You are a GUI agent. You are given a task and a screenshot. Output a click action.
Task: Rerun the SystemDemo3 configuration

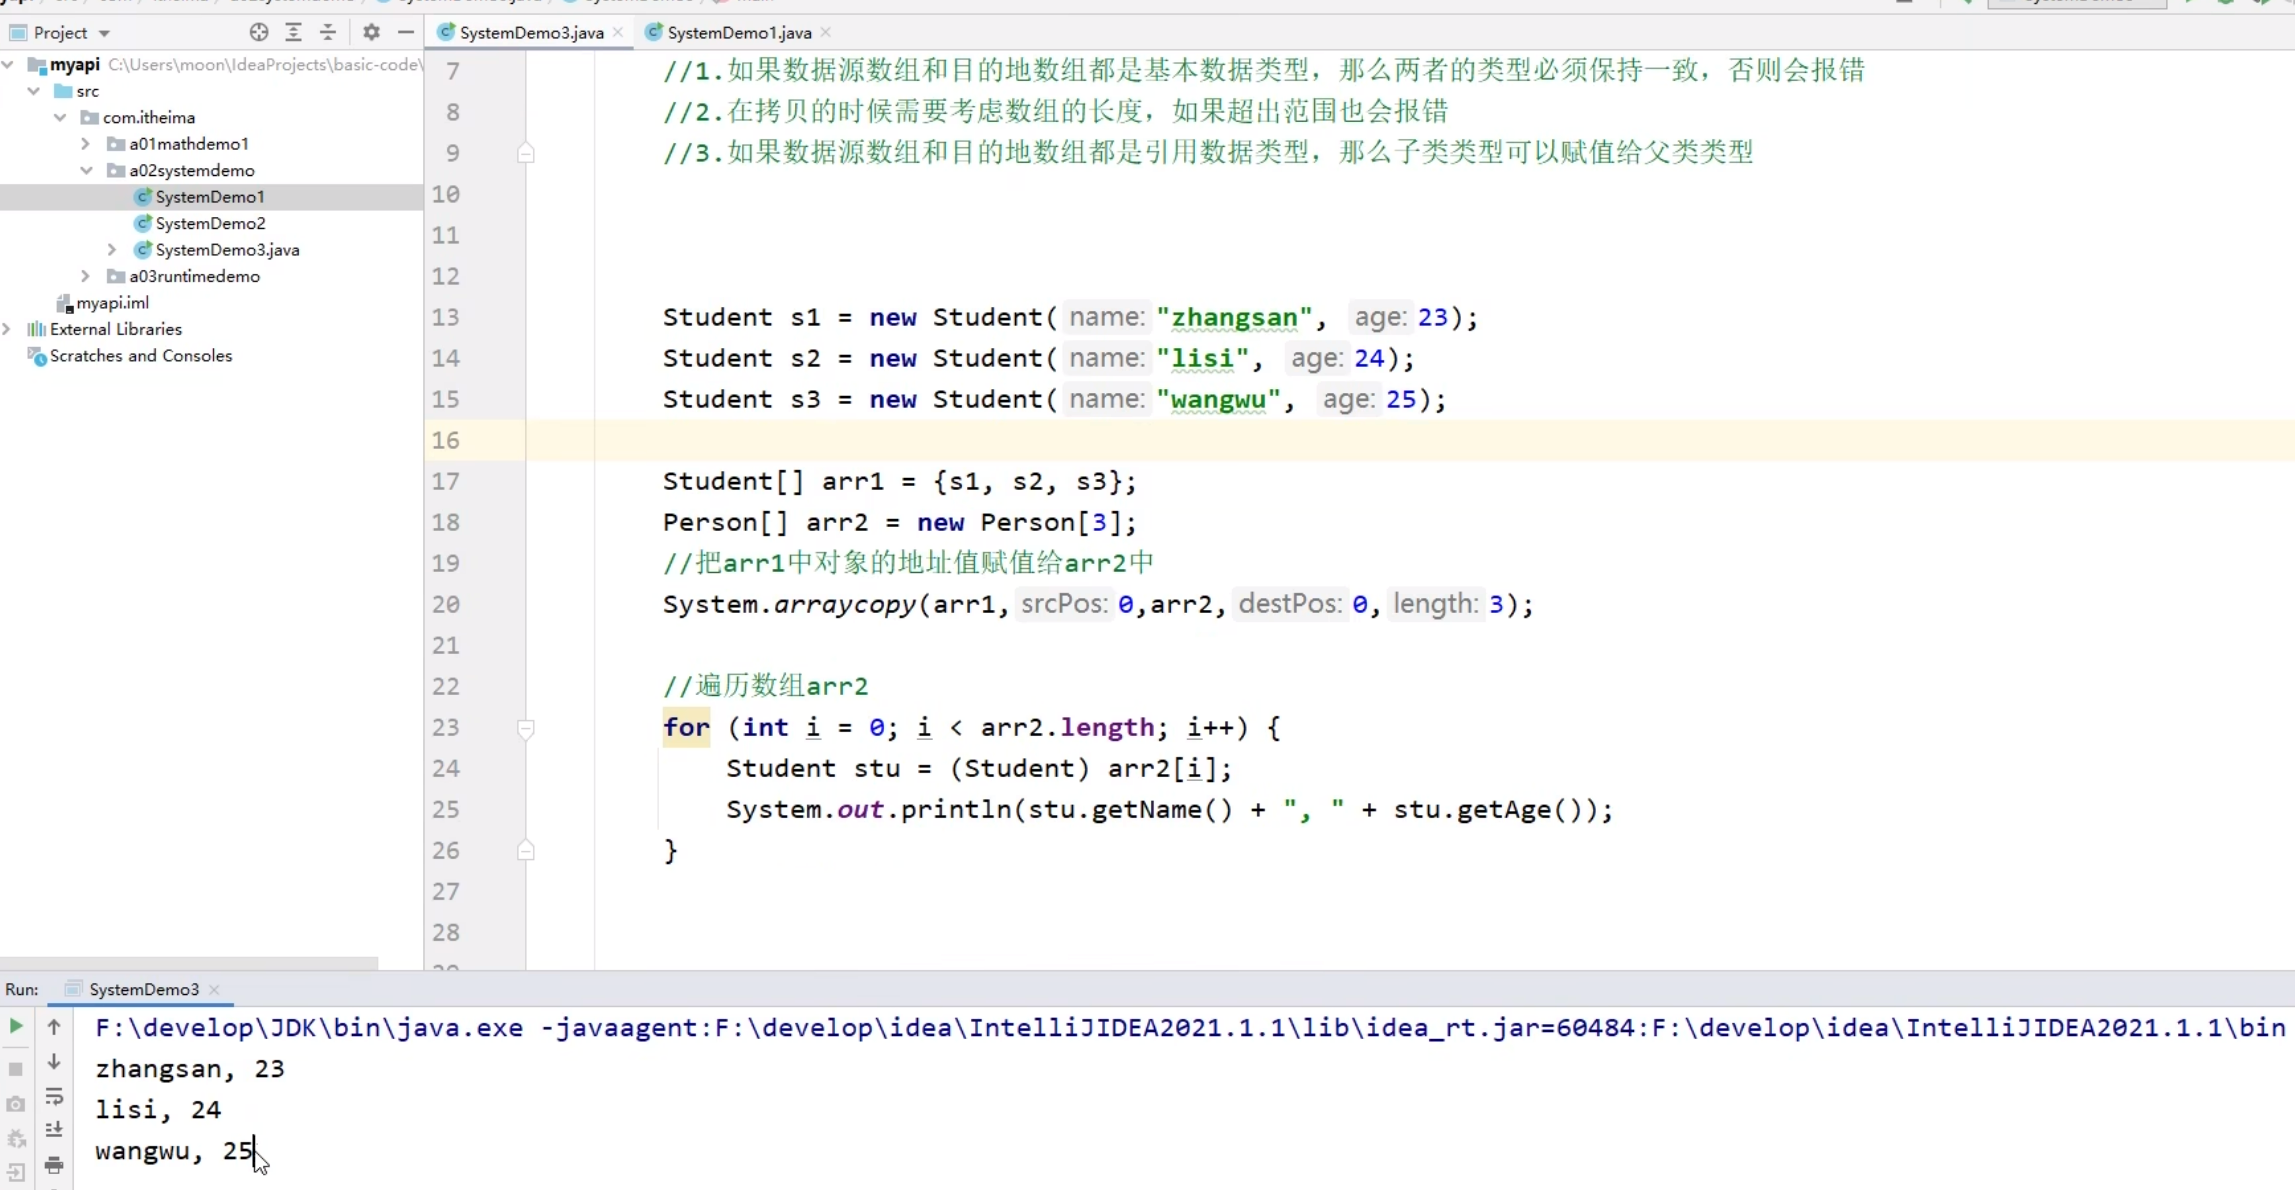14,1027
